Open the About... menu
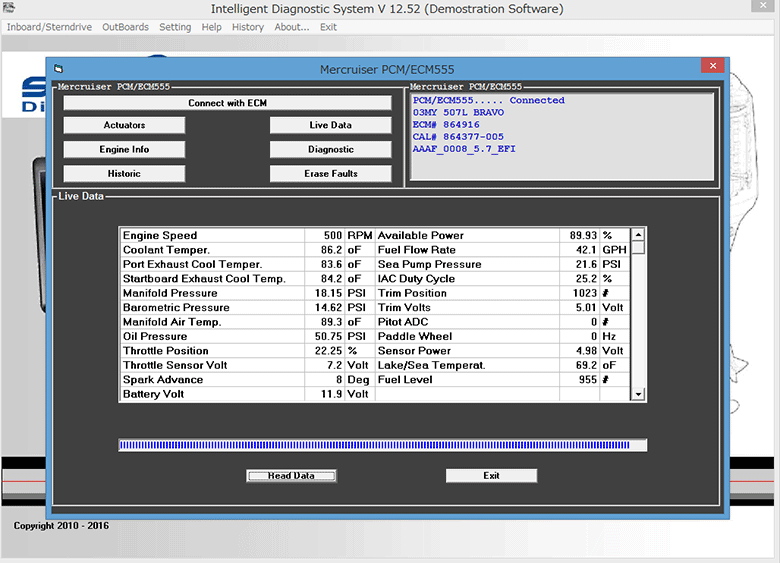Screen dimensions: 780x563 [292, 27]
